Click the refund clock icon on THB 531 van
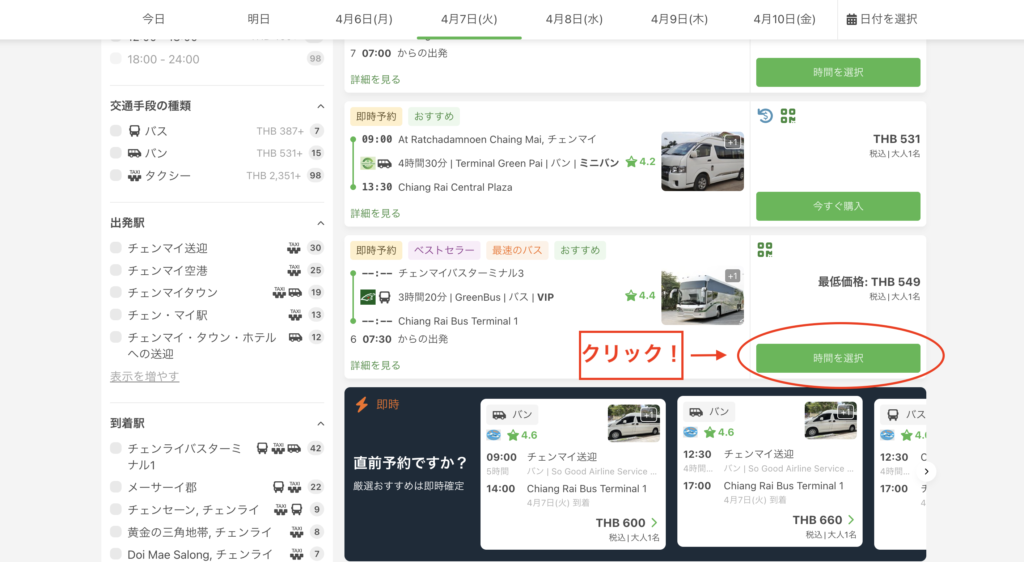Screen dimensions: 1024x562 pyautogui.click(x=765, y=116)
